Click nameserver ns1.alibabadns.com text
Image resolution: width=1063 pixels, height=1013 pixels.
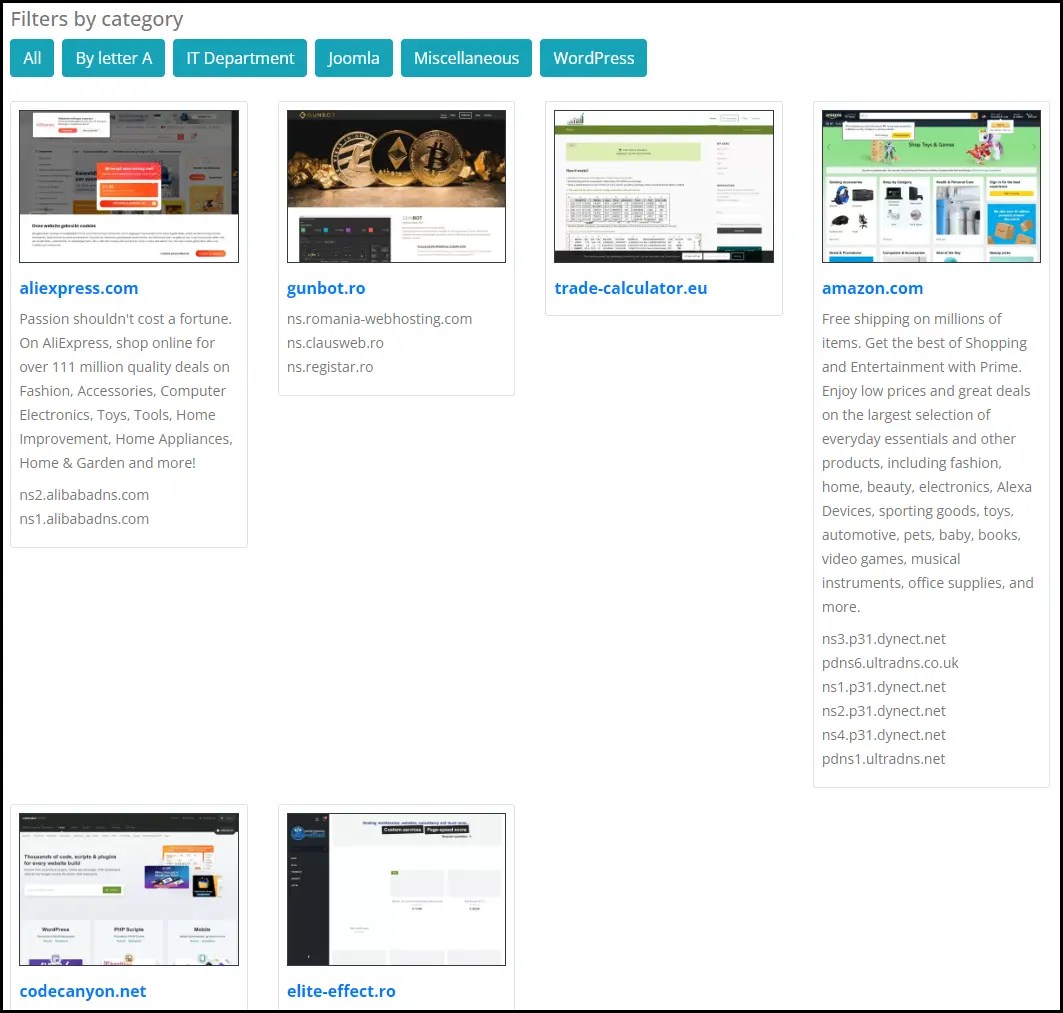(x=84, y=519)
